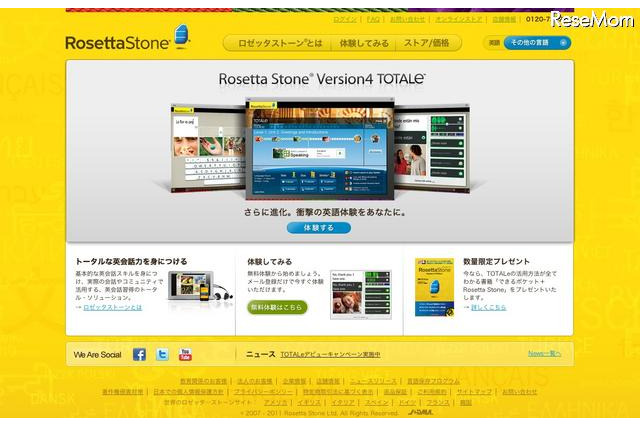
Task: Click the トータルな英会話力を身につける heading
Action: [131, 262]
